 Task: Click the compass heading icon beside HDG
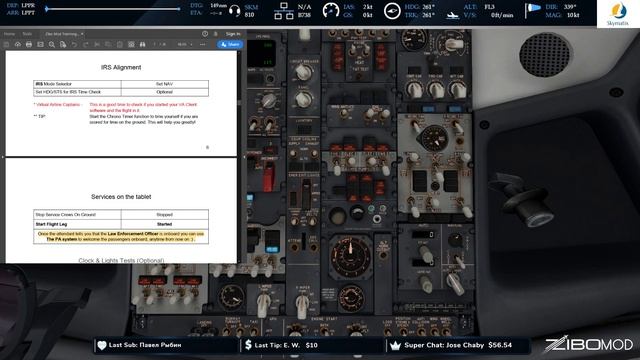click(392, 11)
